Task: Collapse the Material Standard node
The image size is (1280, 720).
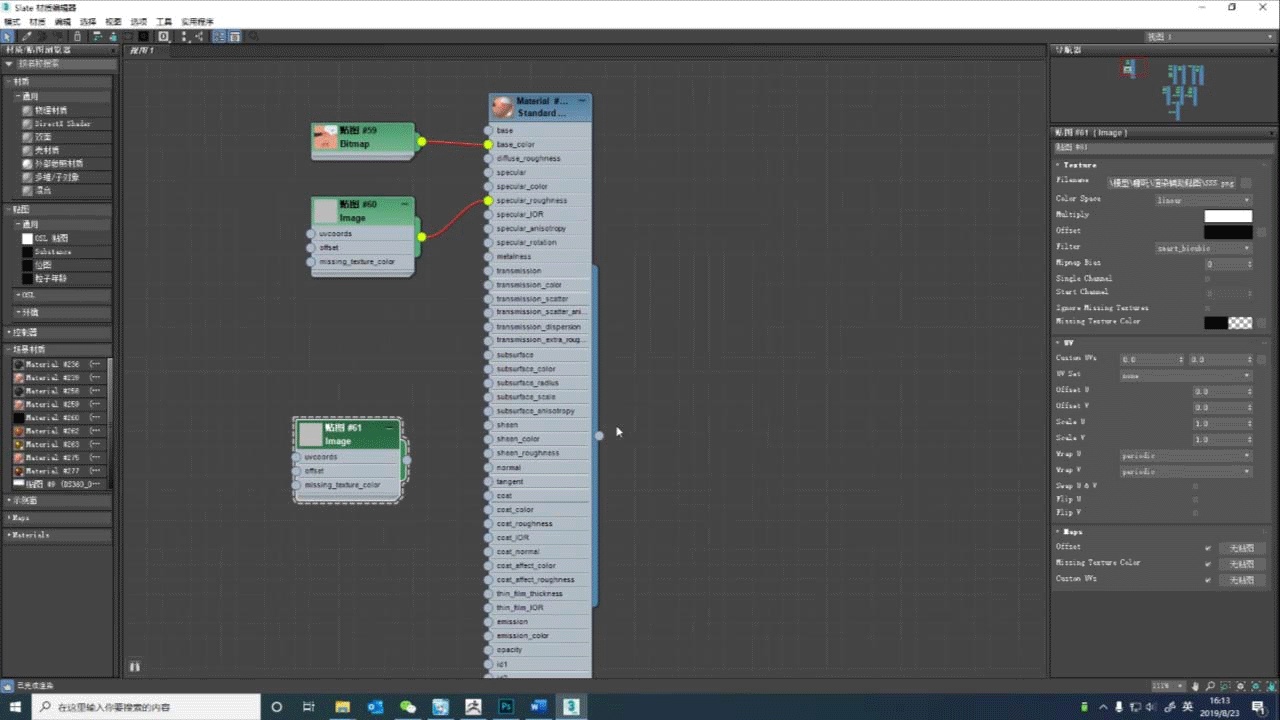Action: (x=582, y=101)
